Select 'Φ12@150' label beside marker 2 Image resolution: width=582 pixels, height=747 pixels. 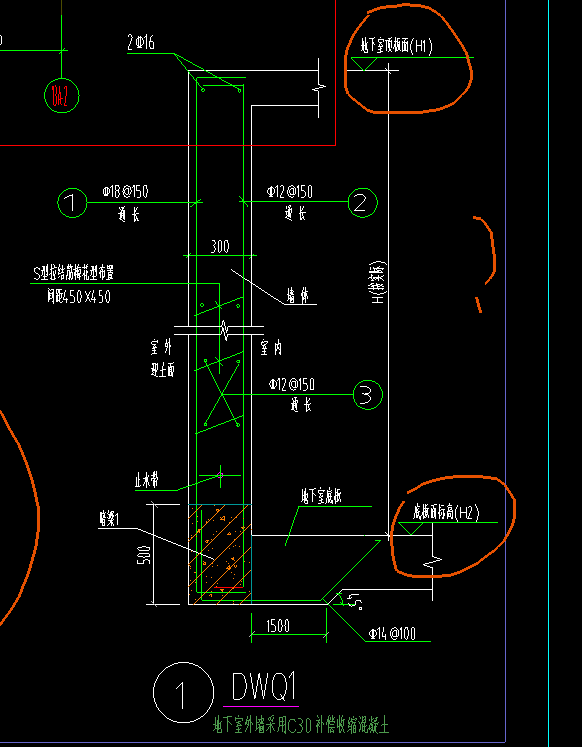click(290, 192)
